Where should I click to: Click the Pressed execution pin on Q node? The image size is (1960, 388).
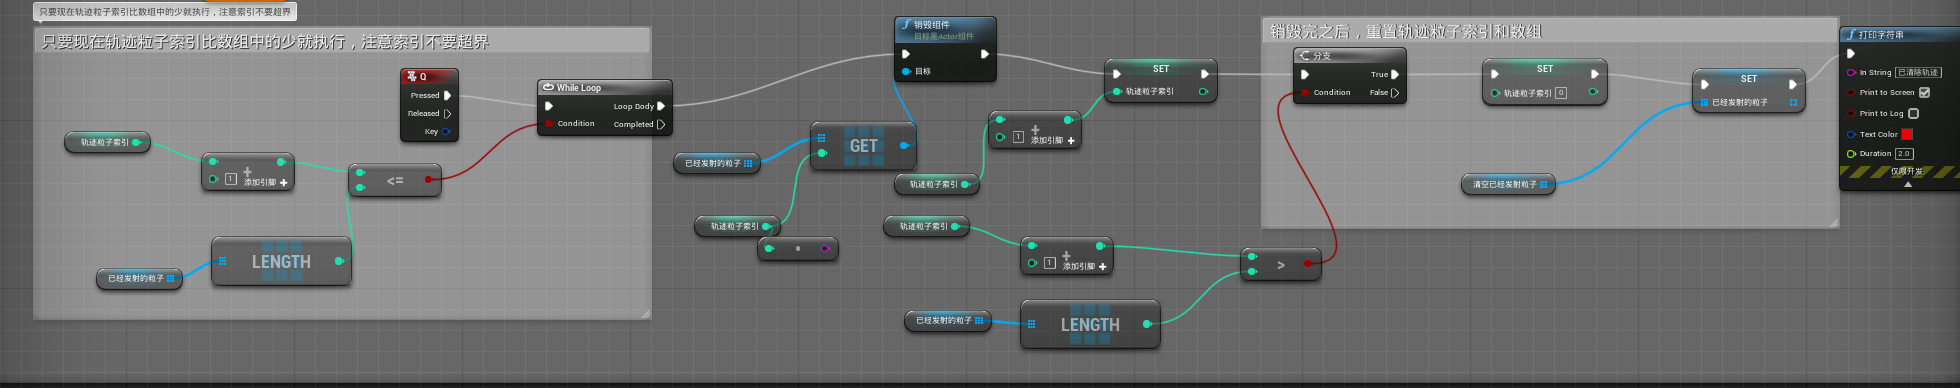[x=447, y=96]
